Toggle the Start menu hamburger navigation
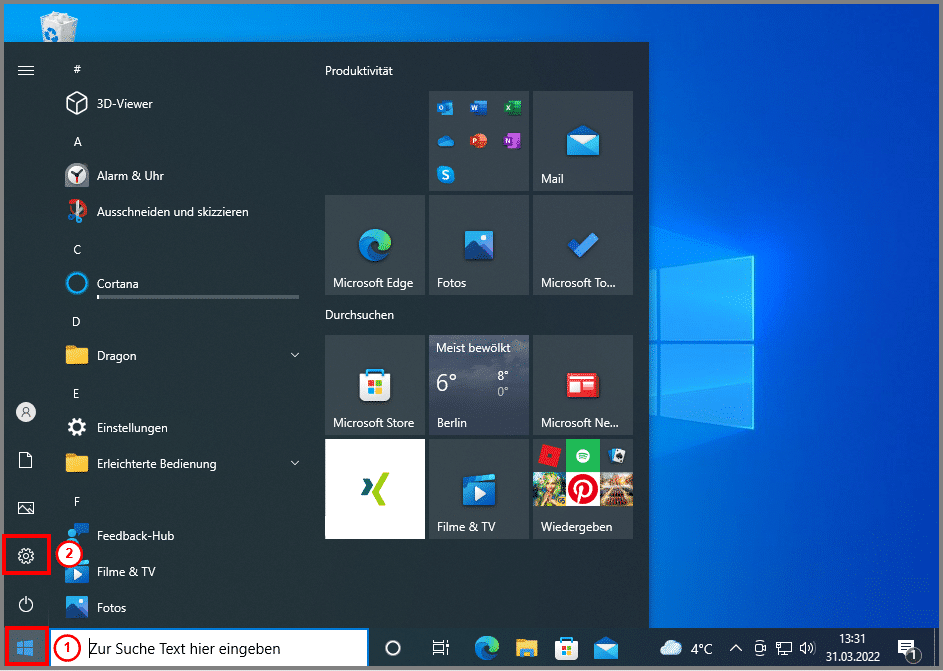 [26, 70]
